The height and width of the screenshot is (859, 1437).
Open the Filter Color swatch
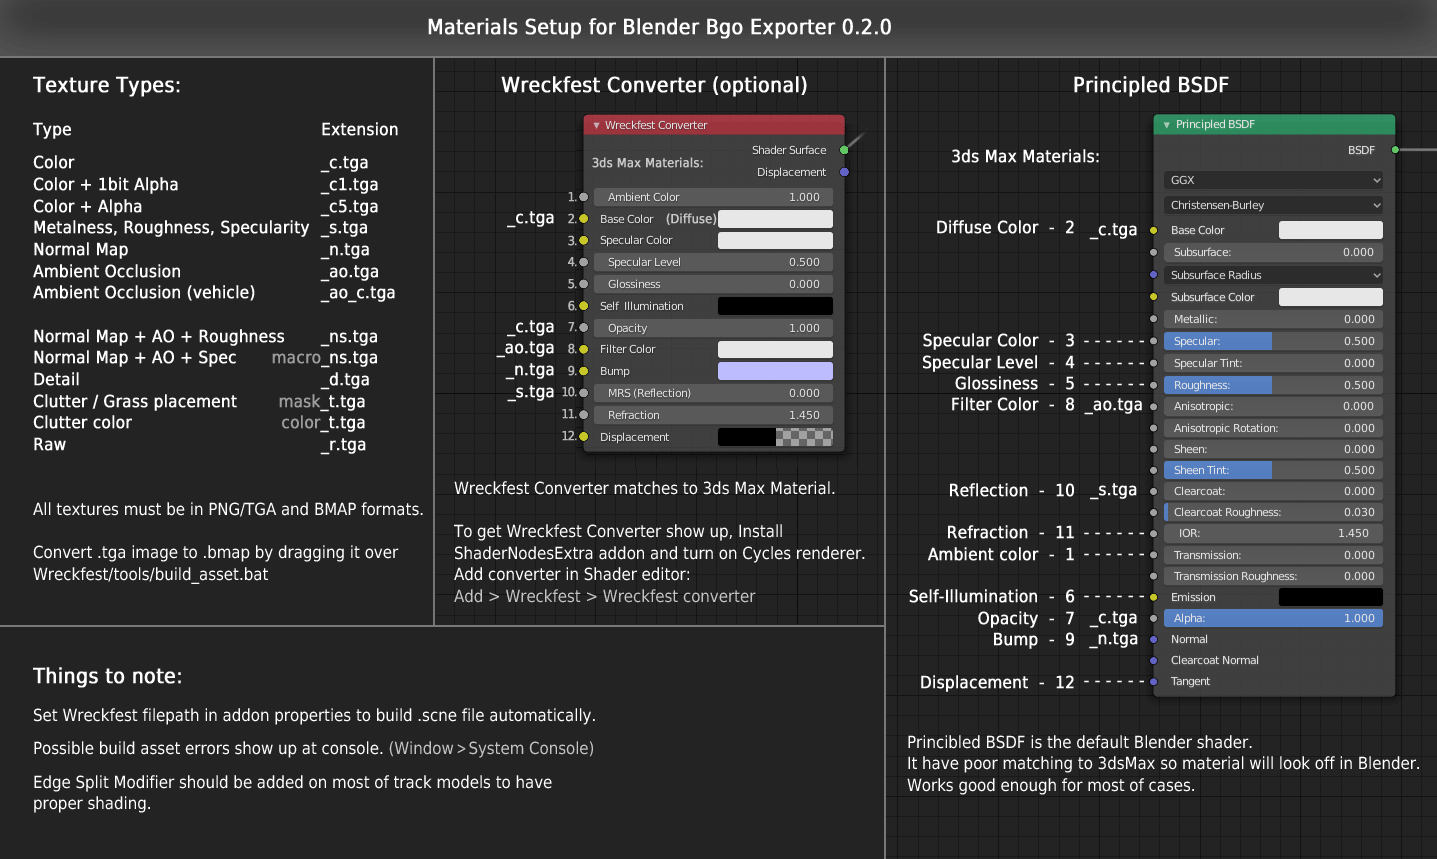[775, 349]
